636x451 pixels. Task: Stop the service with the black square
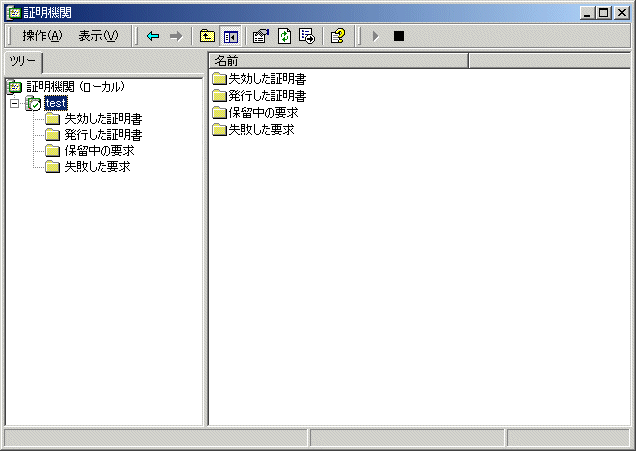(399, 37)
